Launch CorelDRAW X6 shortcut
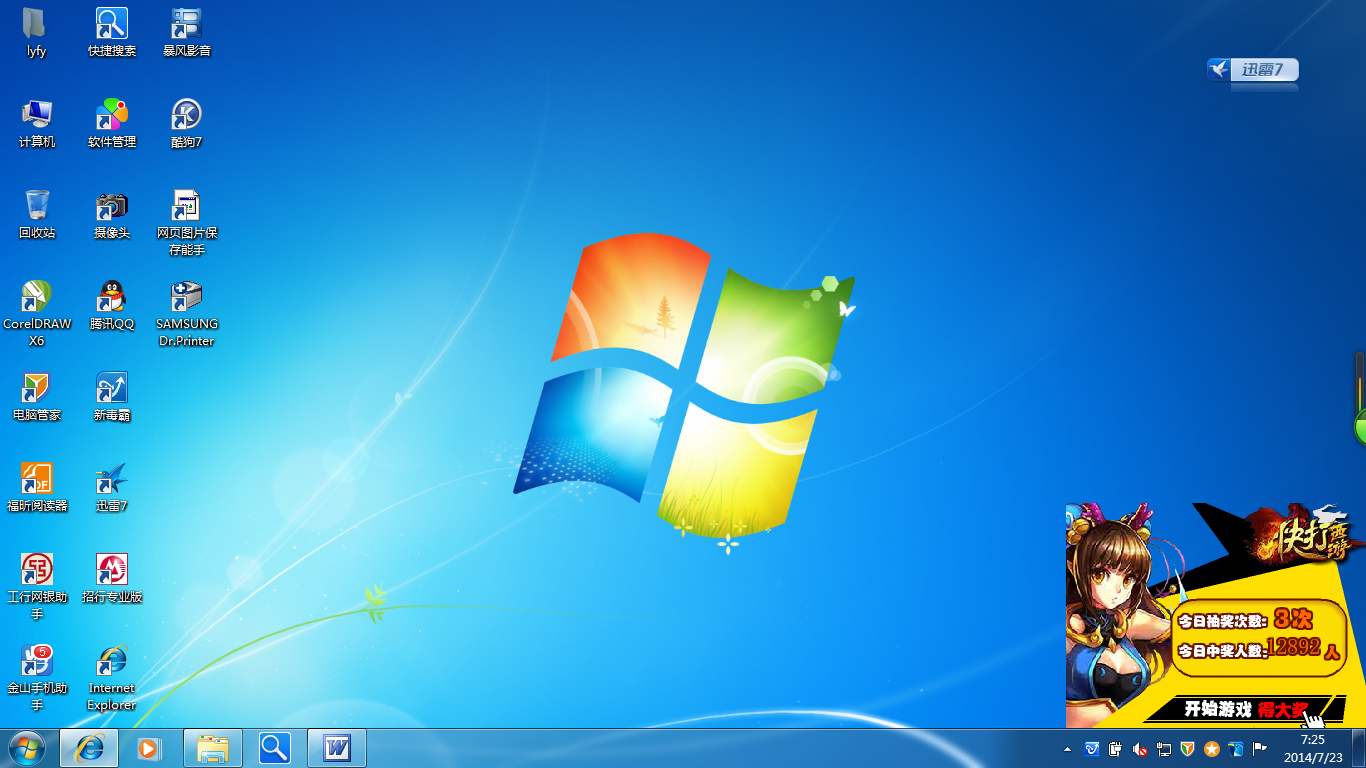This screenshot has height=768, width=1366. pyautogui.click(x=36, y=313)
